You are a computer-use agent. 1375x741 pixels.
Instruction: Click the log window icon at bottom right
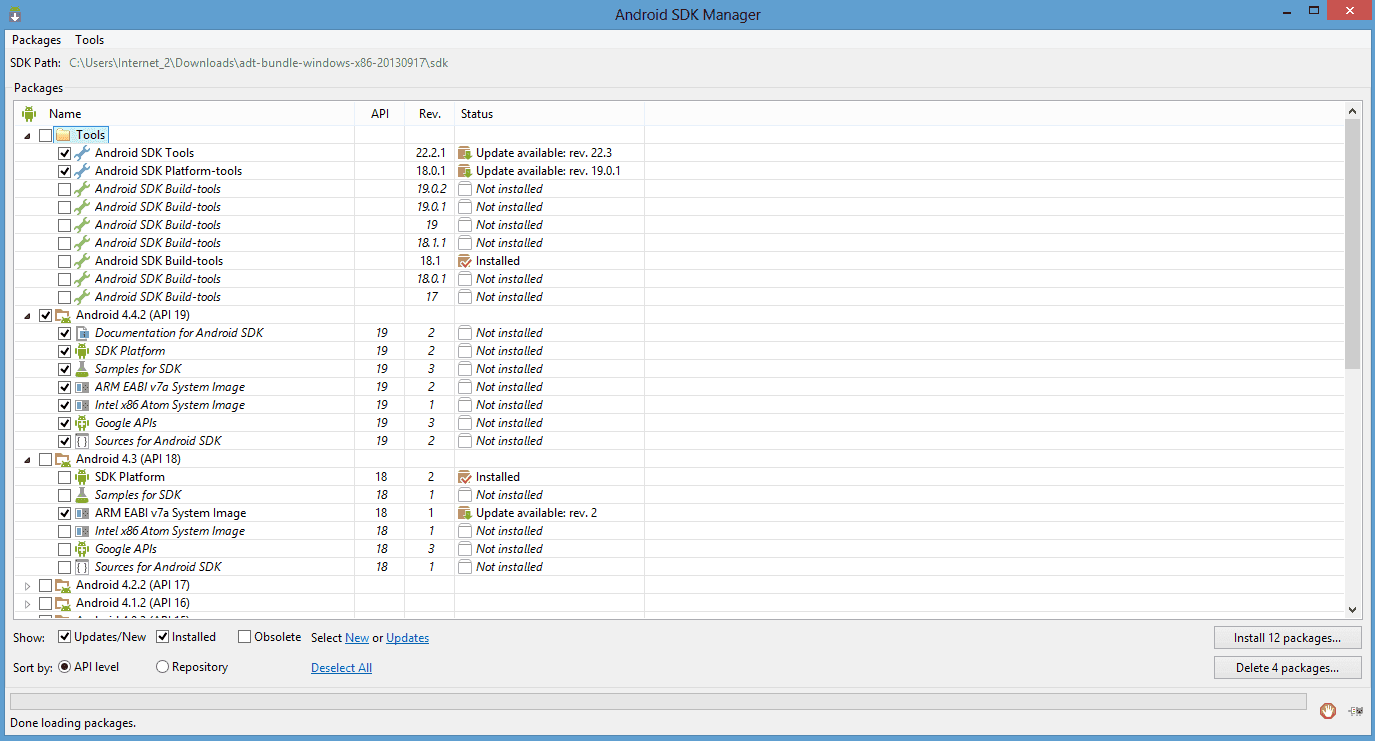pos(1355,711)
